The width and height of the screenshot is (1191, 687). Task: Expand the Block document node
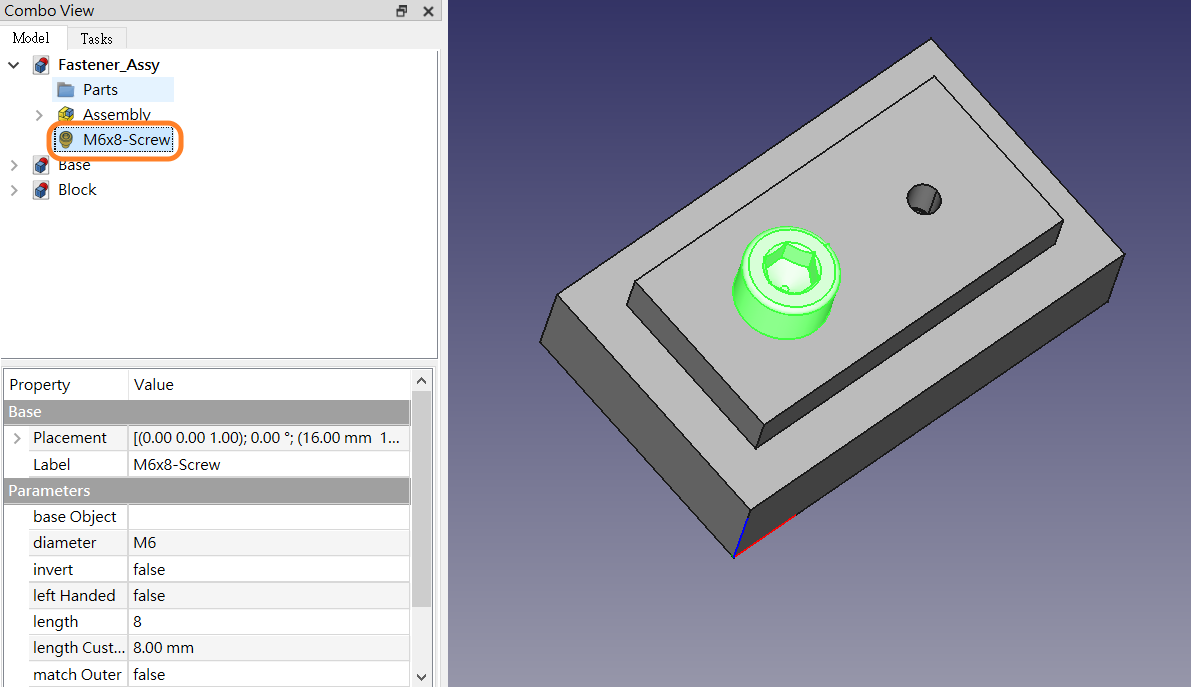[14, 190]
